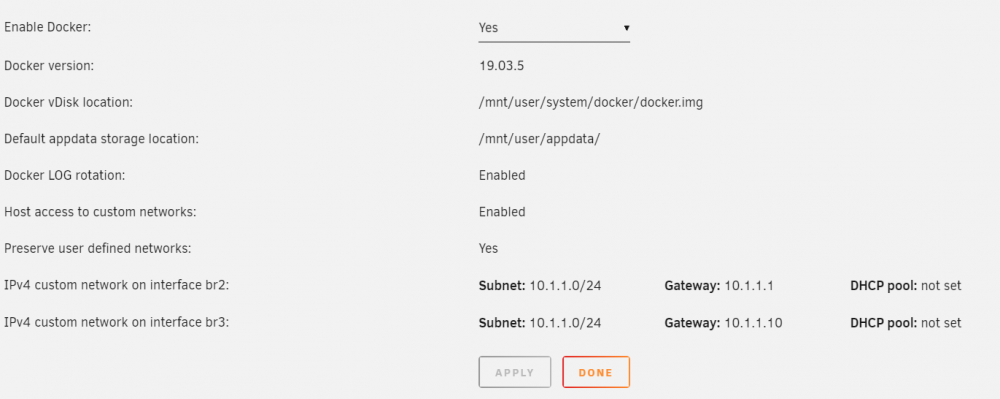The width and height of the screenshot is (1000, 399).
Task: Open the Enable Docker dropdown
Action: click(x=554, y=28)
